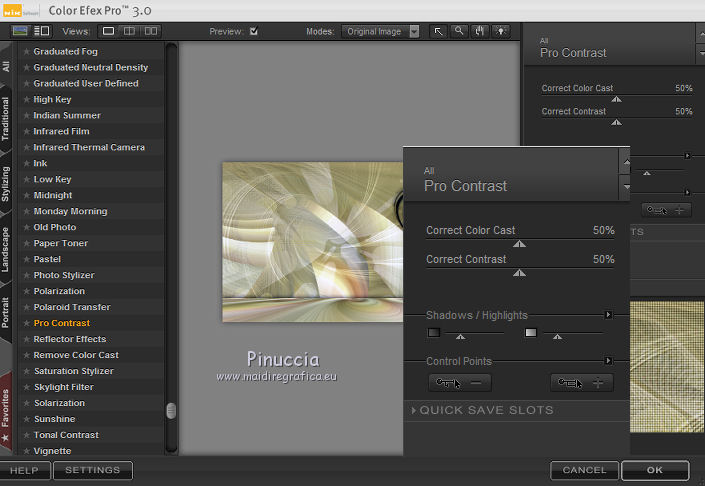Star the High Key filter as favorite
This screenshot has height=486, width=705.
pos(27,99)
